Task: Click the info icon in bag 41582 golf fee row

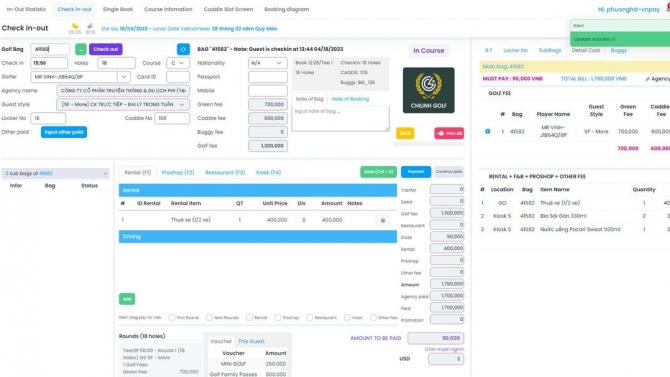Action: click(488, 131)
